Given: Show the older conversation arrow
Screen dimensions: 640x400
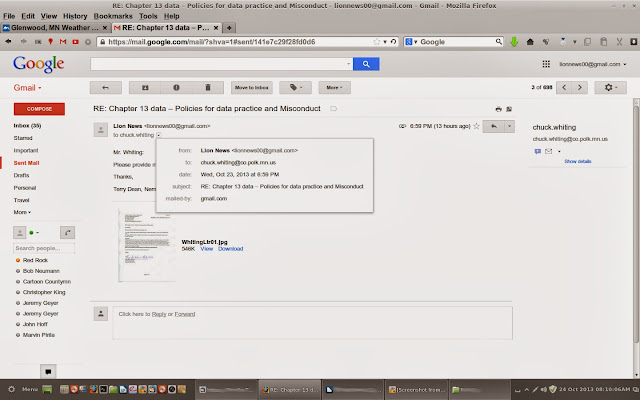Looking at the screenshot, I should (580, 87).
